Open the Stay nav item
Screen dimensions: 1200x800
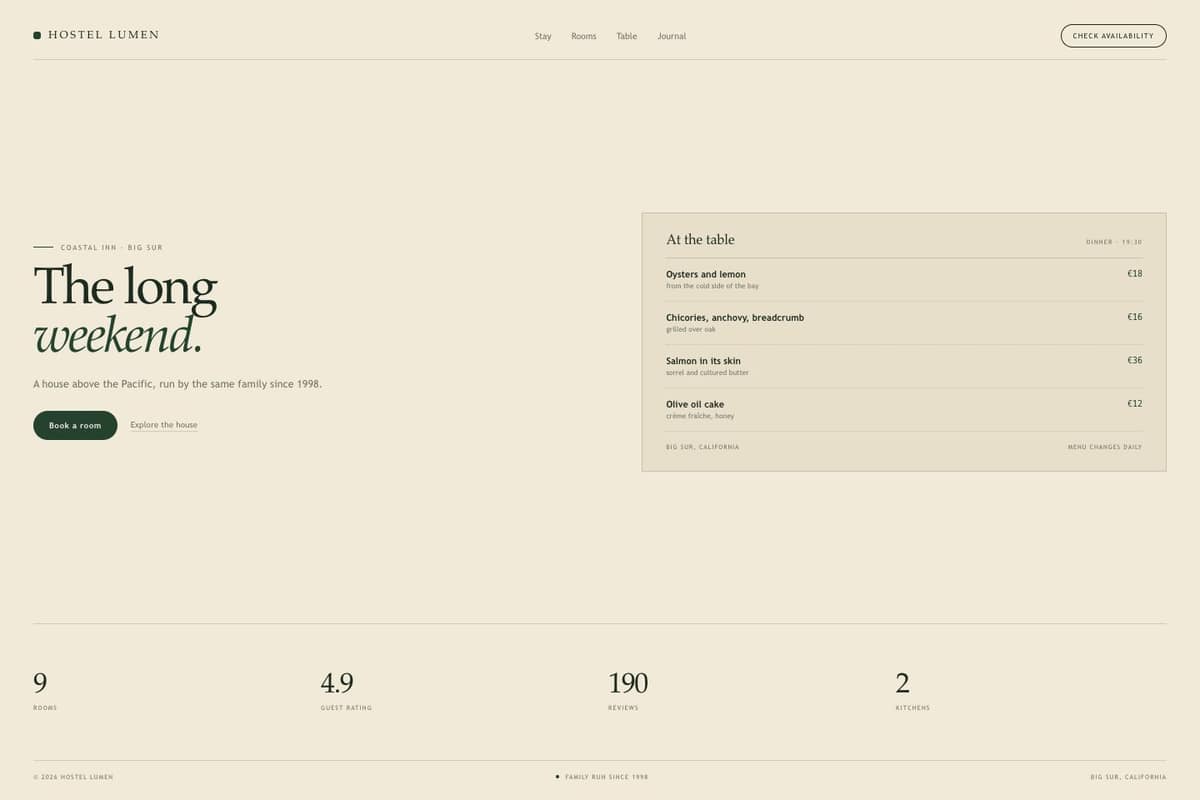[543, 36]
